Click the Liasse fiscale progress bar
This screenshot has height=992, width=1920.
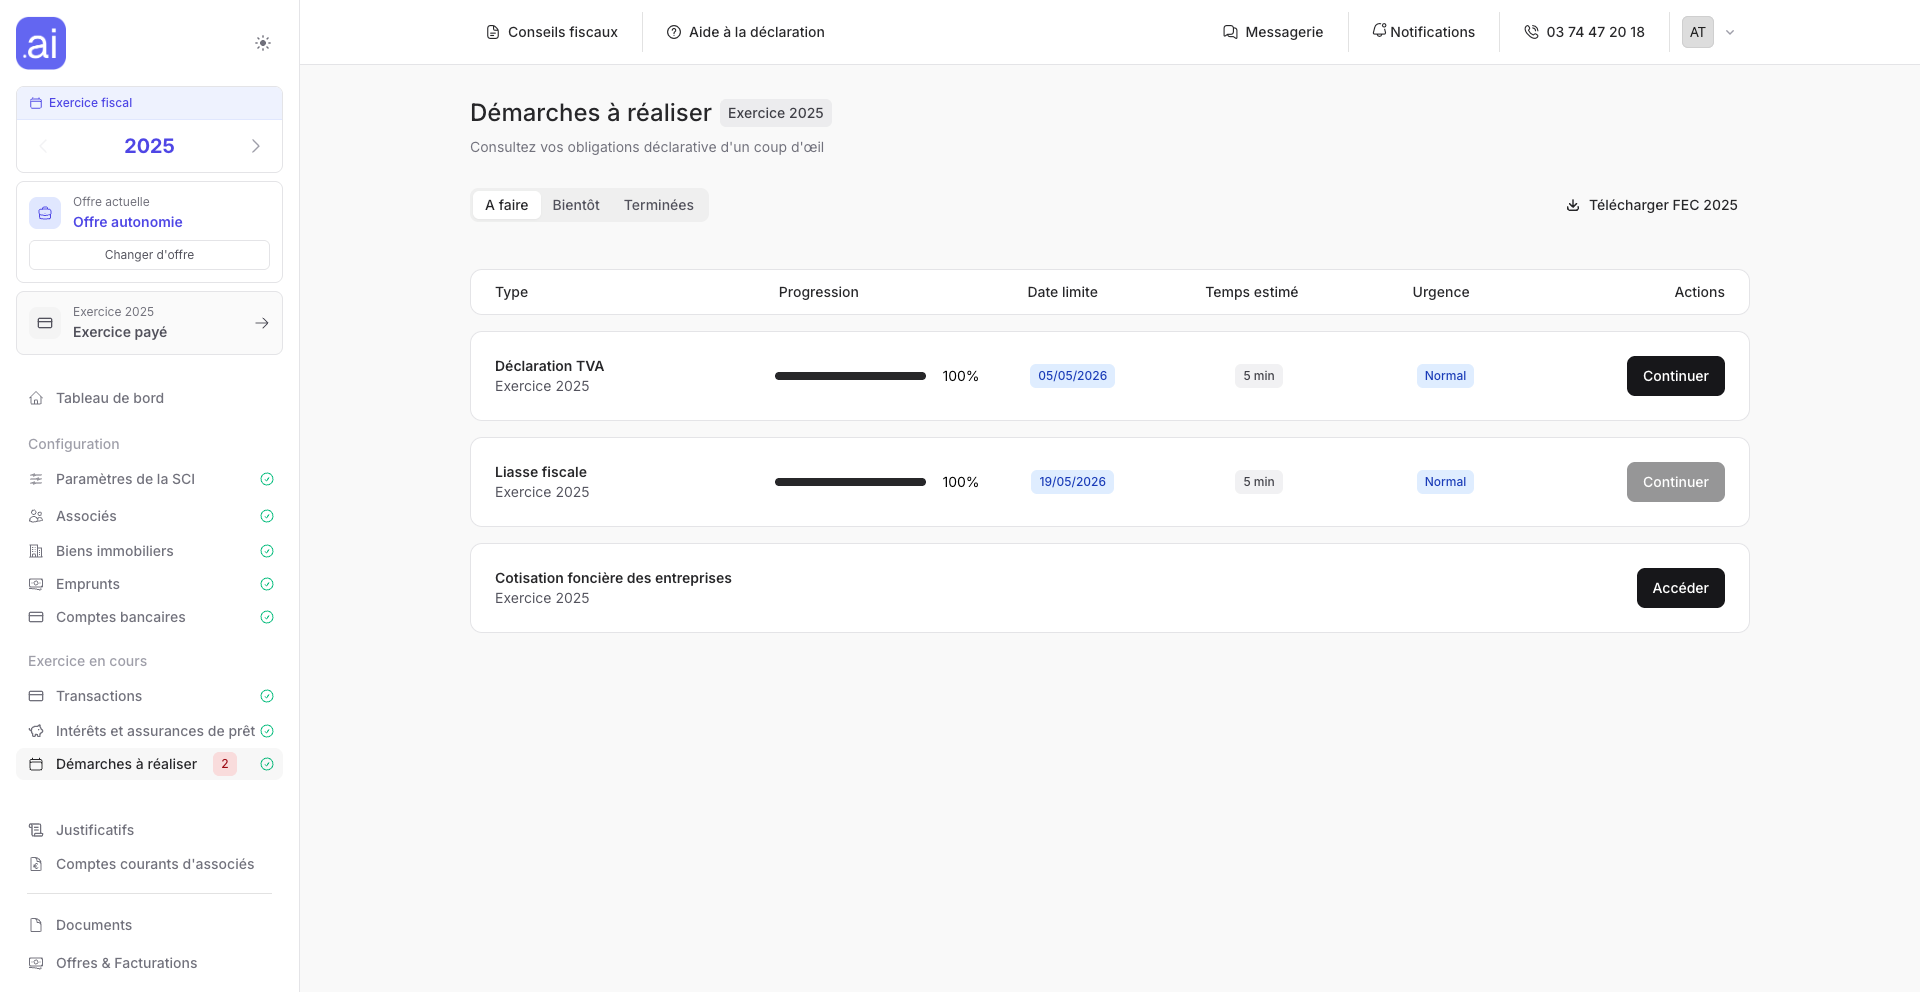coord(850,482)
